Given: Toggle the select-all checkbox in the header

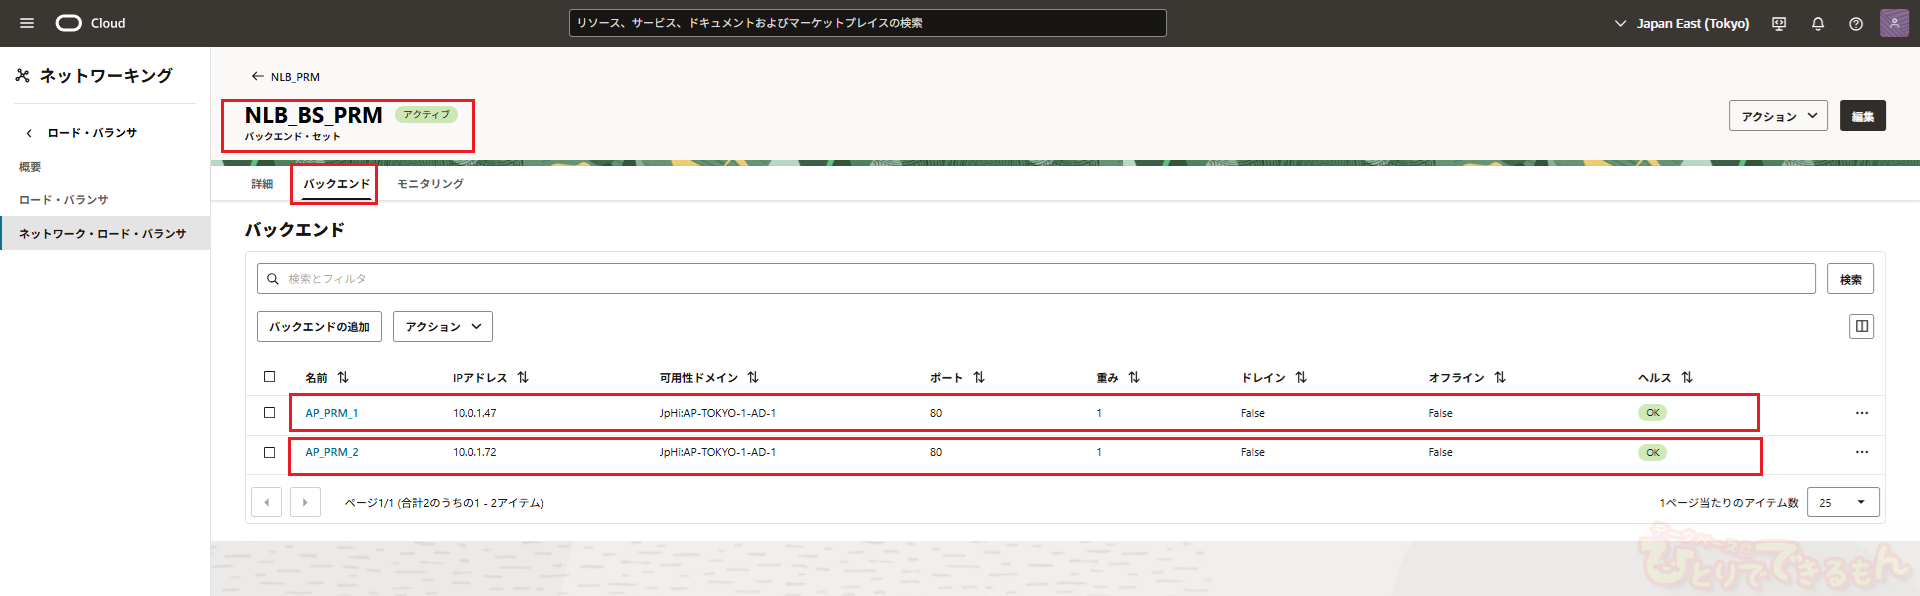Looking at the screenshot, I should (x=269, y=377).
